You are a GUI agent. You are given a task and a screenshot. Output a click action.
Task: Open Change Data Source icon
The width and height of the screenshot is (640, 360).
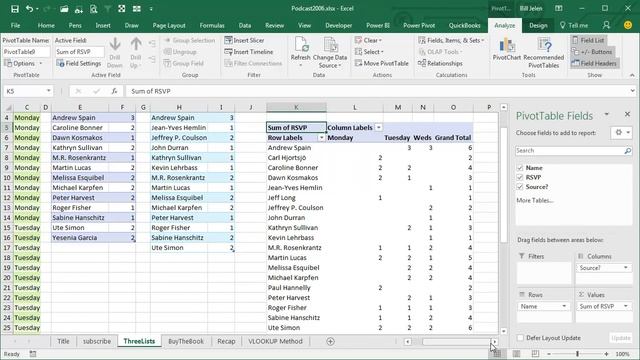point(330,44)
